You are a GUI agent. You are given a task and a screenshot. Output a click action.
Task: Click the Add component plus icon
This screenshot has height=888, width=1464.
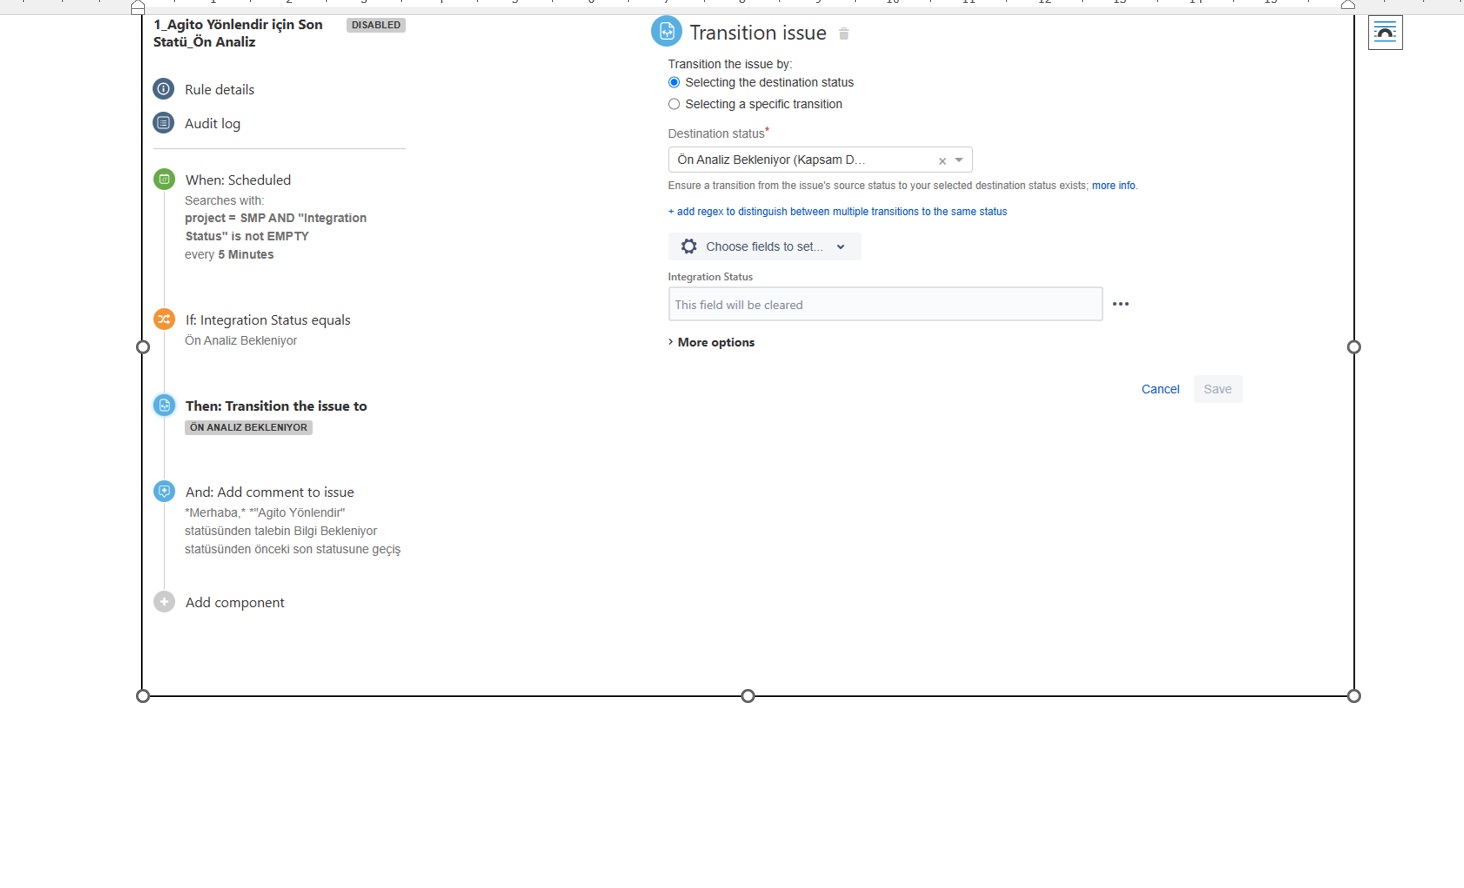tap(164, 602)
